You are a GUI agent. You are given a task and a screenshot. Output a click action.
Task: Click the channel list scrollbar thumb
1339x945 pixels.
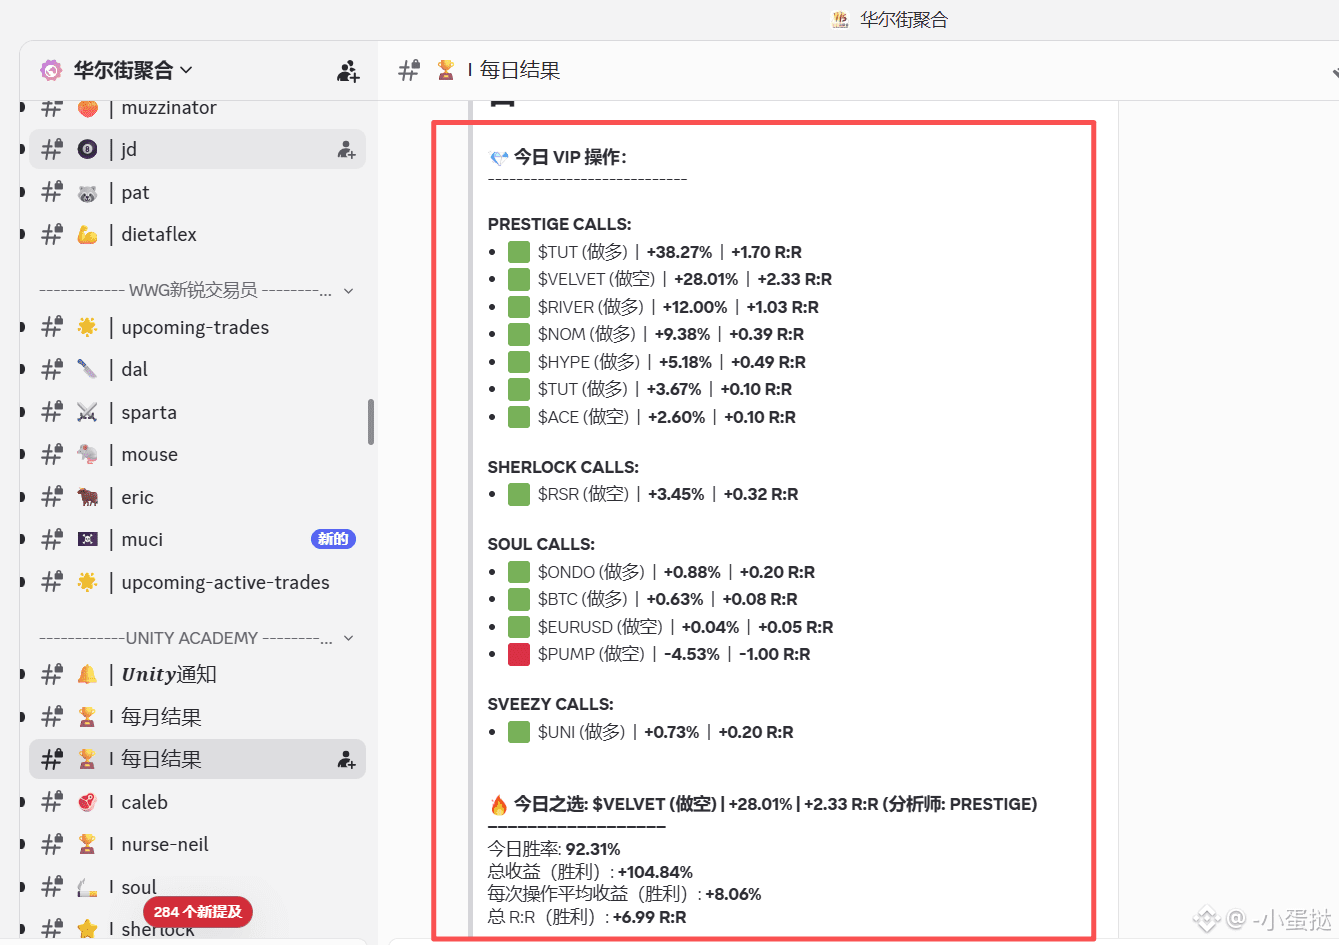click(371, 422)
